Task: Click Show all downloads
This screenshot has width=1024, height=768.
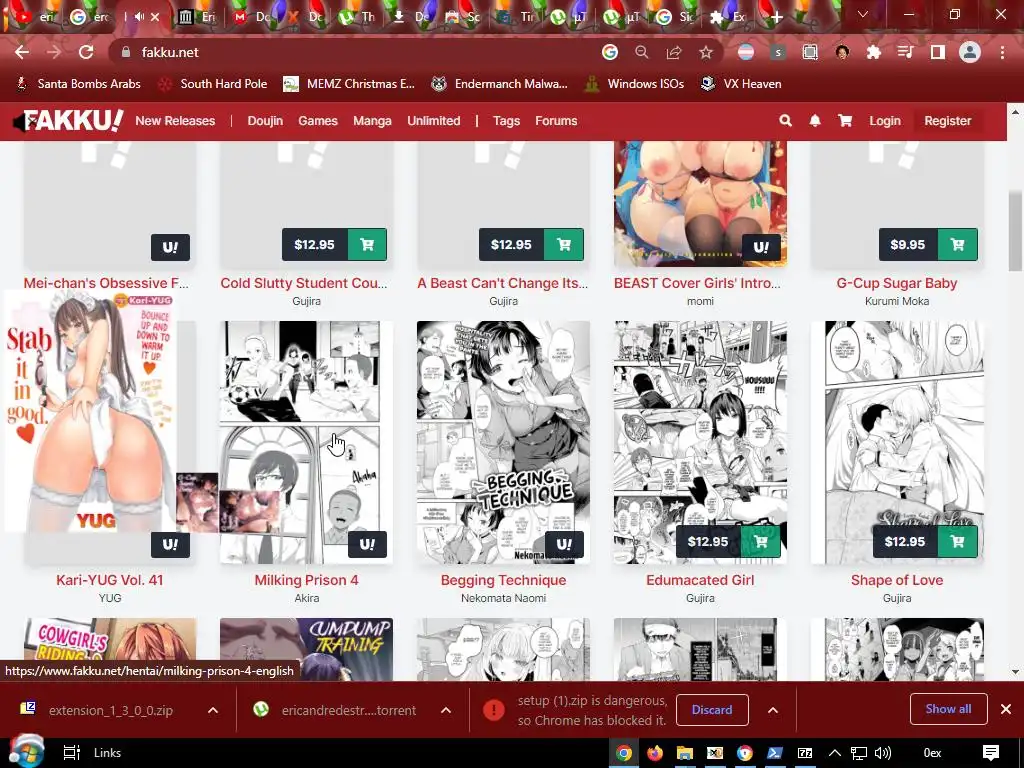Action: click(948, 709)
